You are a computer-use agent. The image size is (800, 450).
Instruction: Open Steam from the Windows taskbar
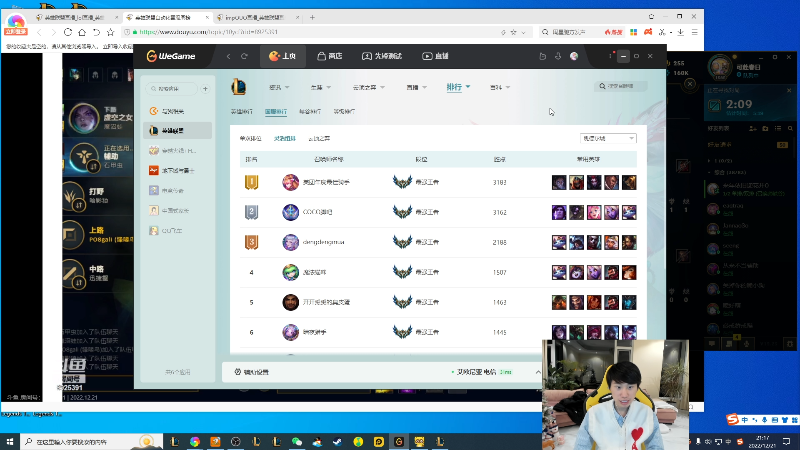(x=338, y=441)
